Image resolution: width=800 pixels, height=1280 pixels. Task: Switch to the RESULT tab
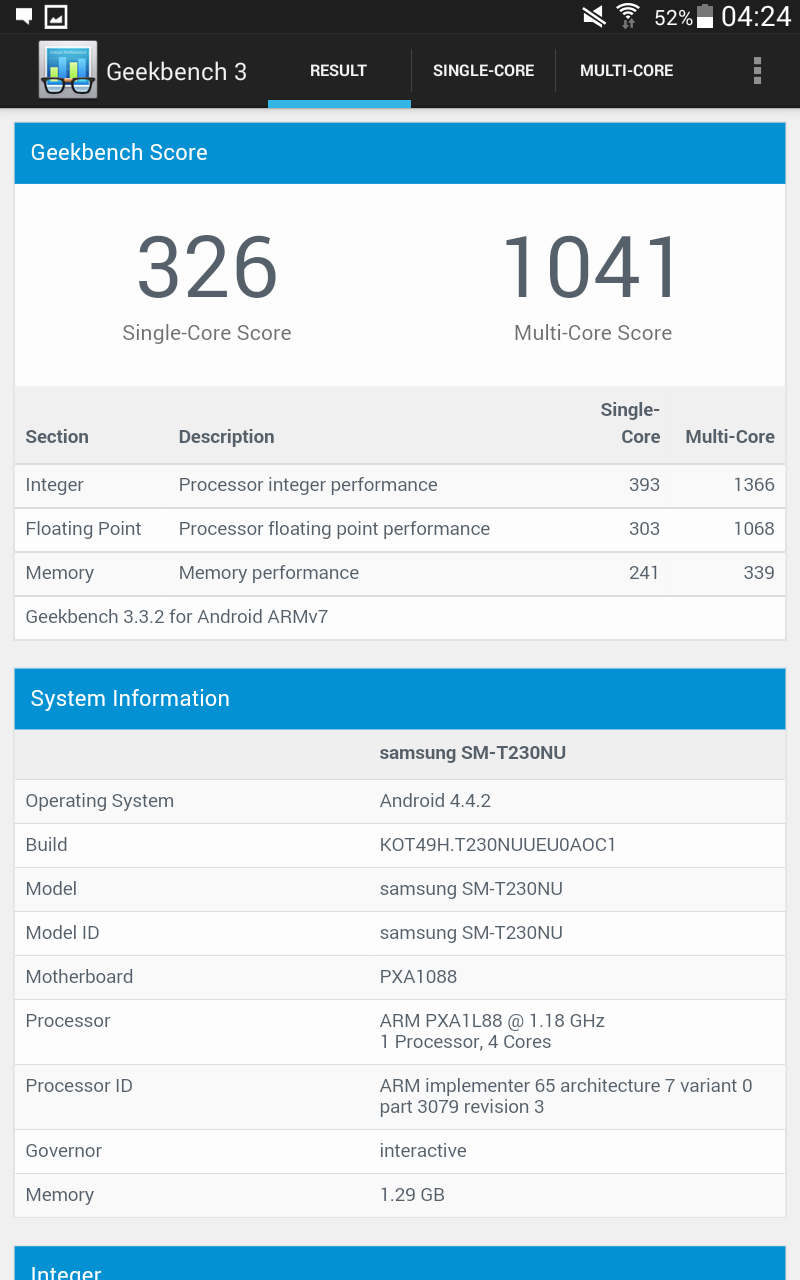click(x=338, y=71)
